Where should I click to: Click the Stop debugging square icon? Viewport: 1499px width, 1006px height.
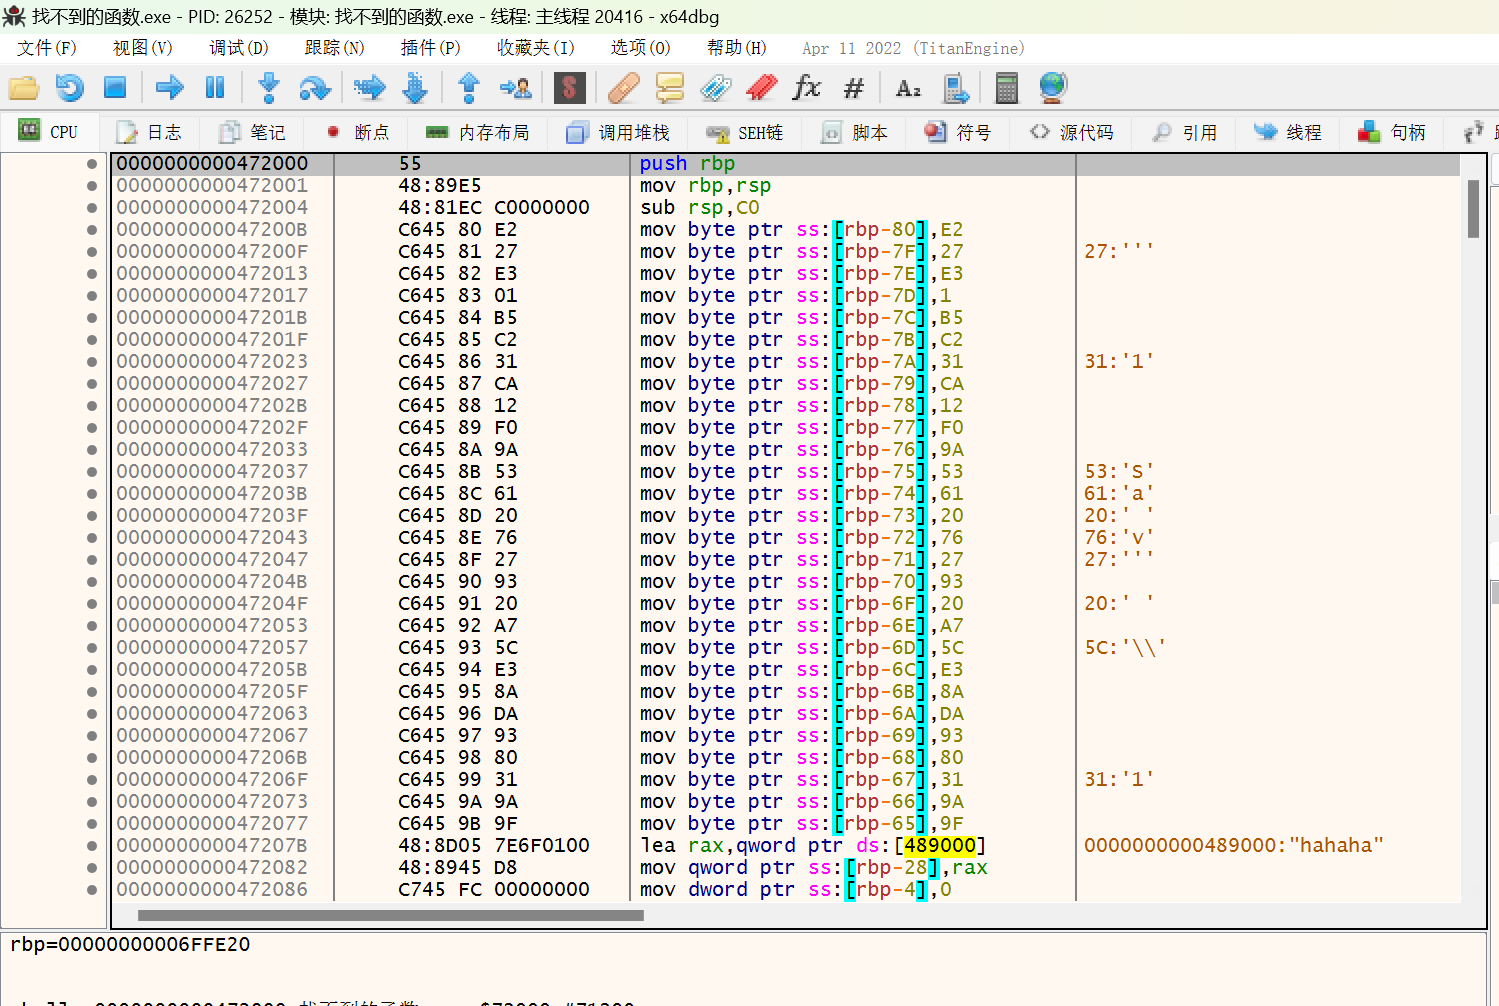click(x=115, y=88)
